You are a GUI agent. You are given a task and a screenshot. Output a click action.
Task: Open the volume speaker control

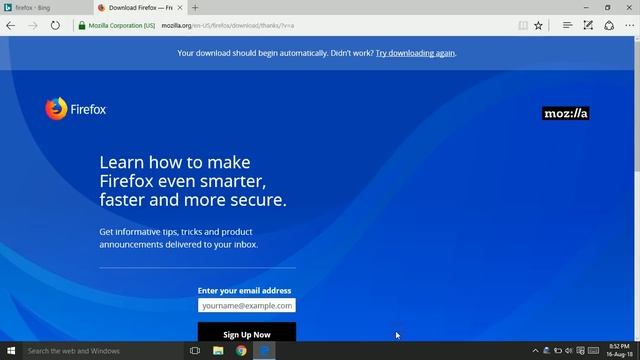[569, 351]
